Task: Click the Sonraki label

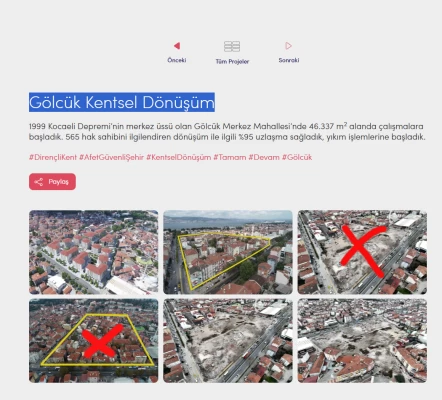Action: tap(289, 60)
